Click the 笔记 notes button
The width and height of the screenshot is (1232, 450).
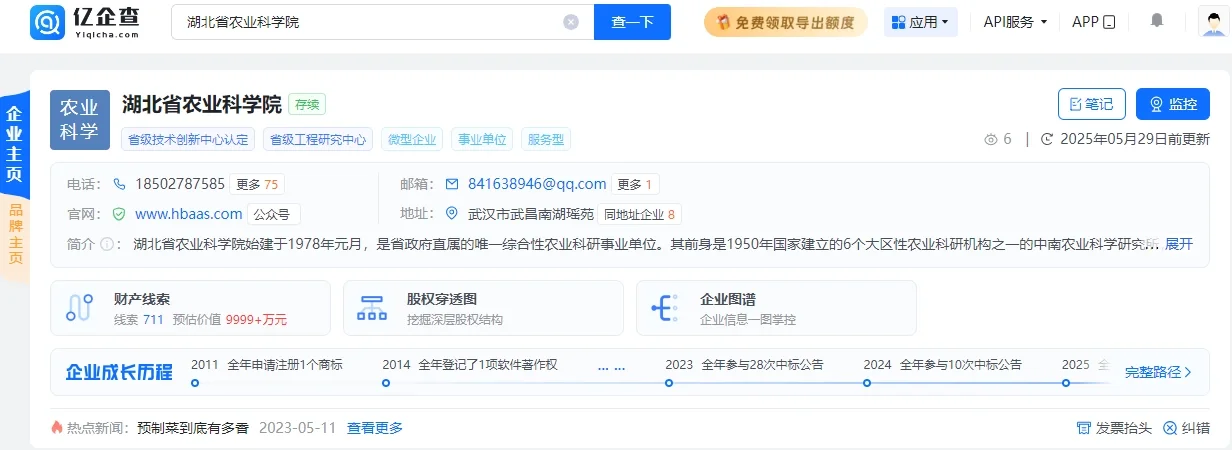(x=1092, y=104)
